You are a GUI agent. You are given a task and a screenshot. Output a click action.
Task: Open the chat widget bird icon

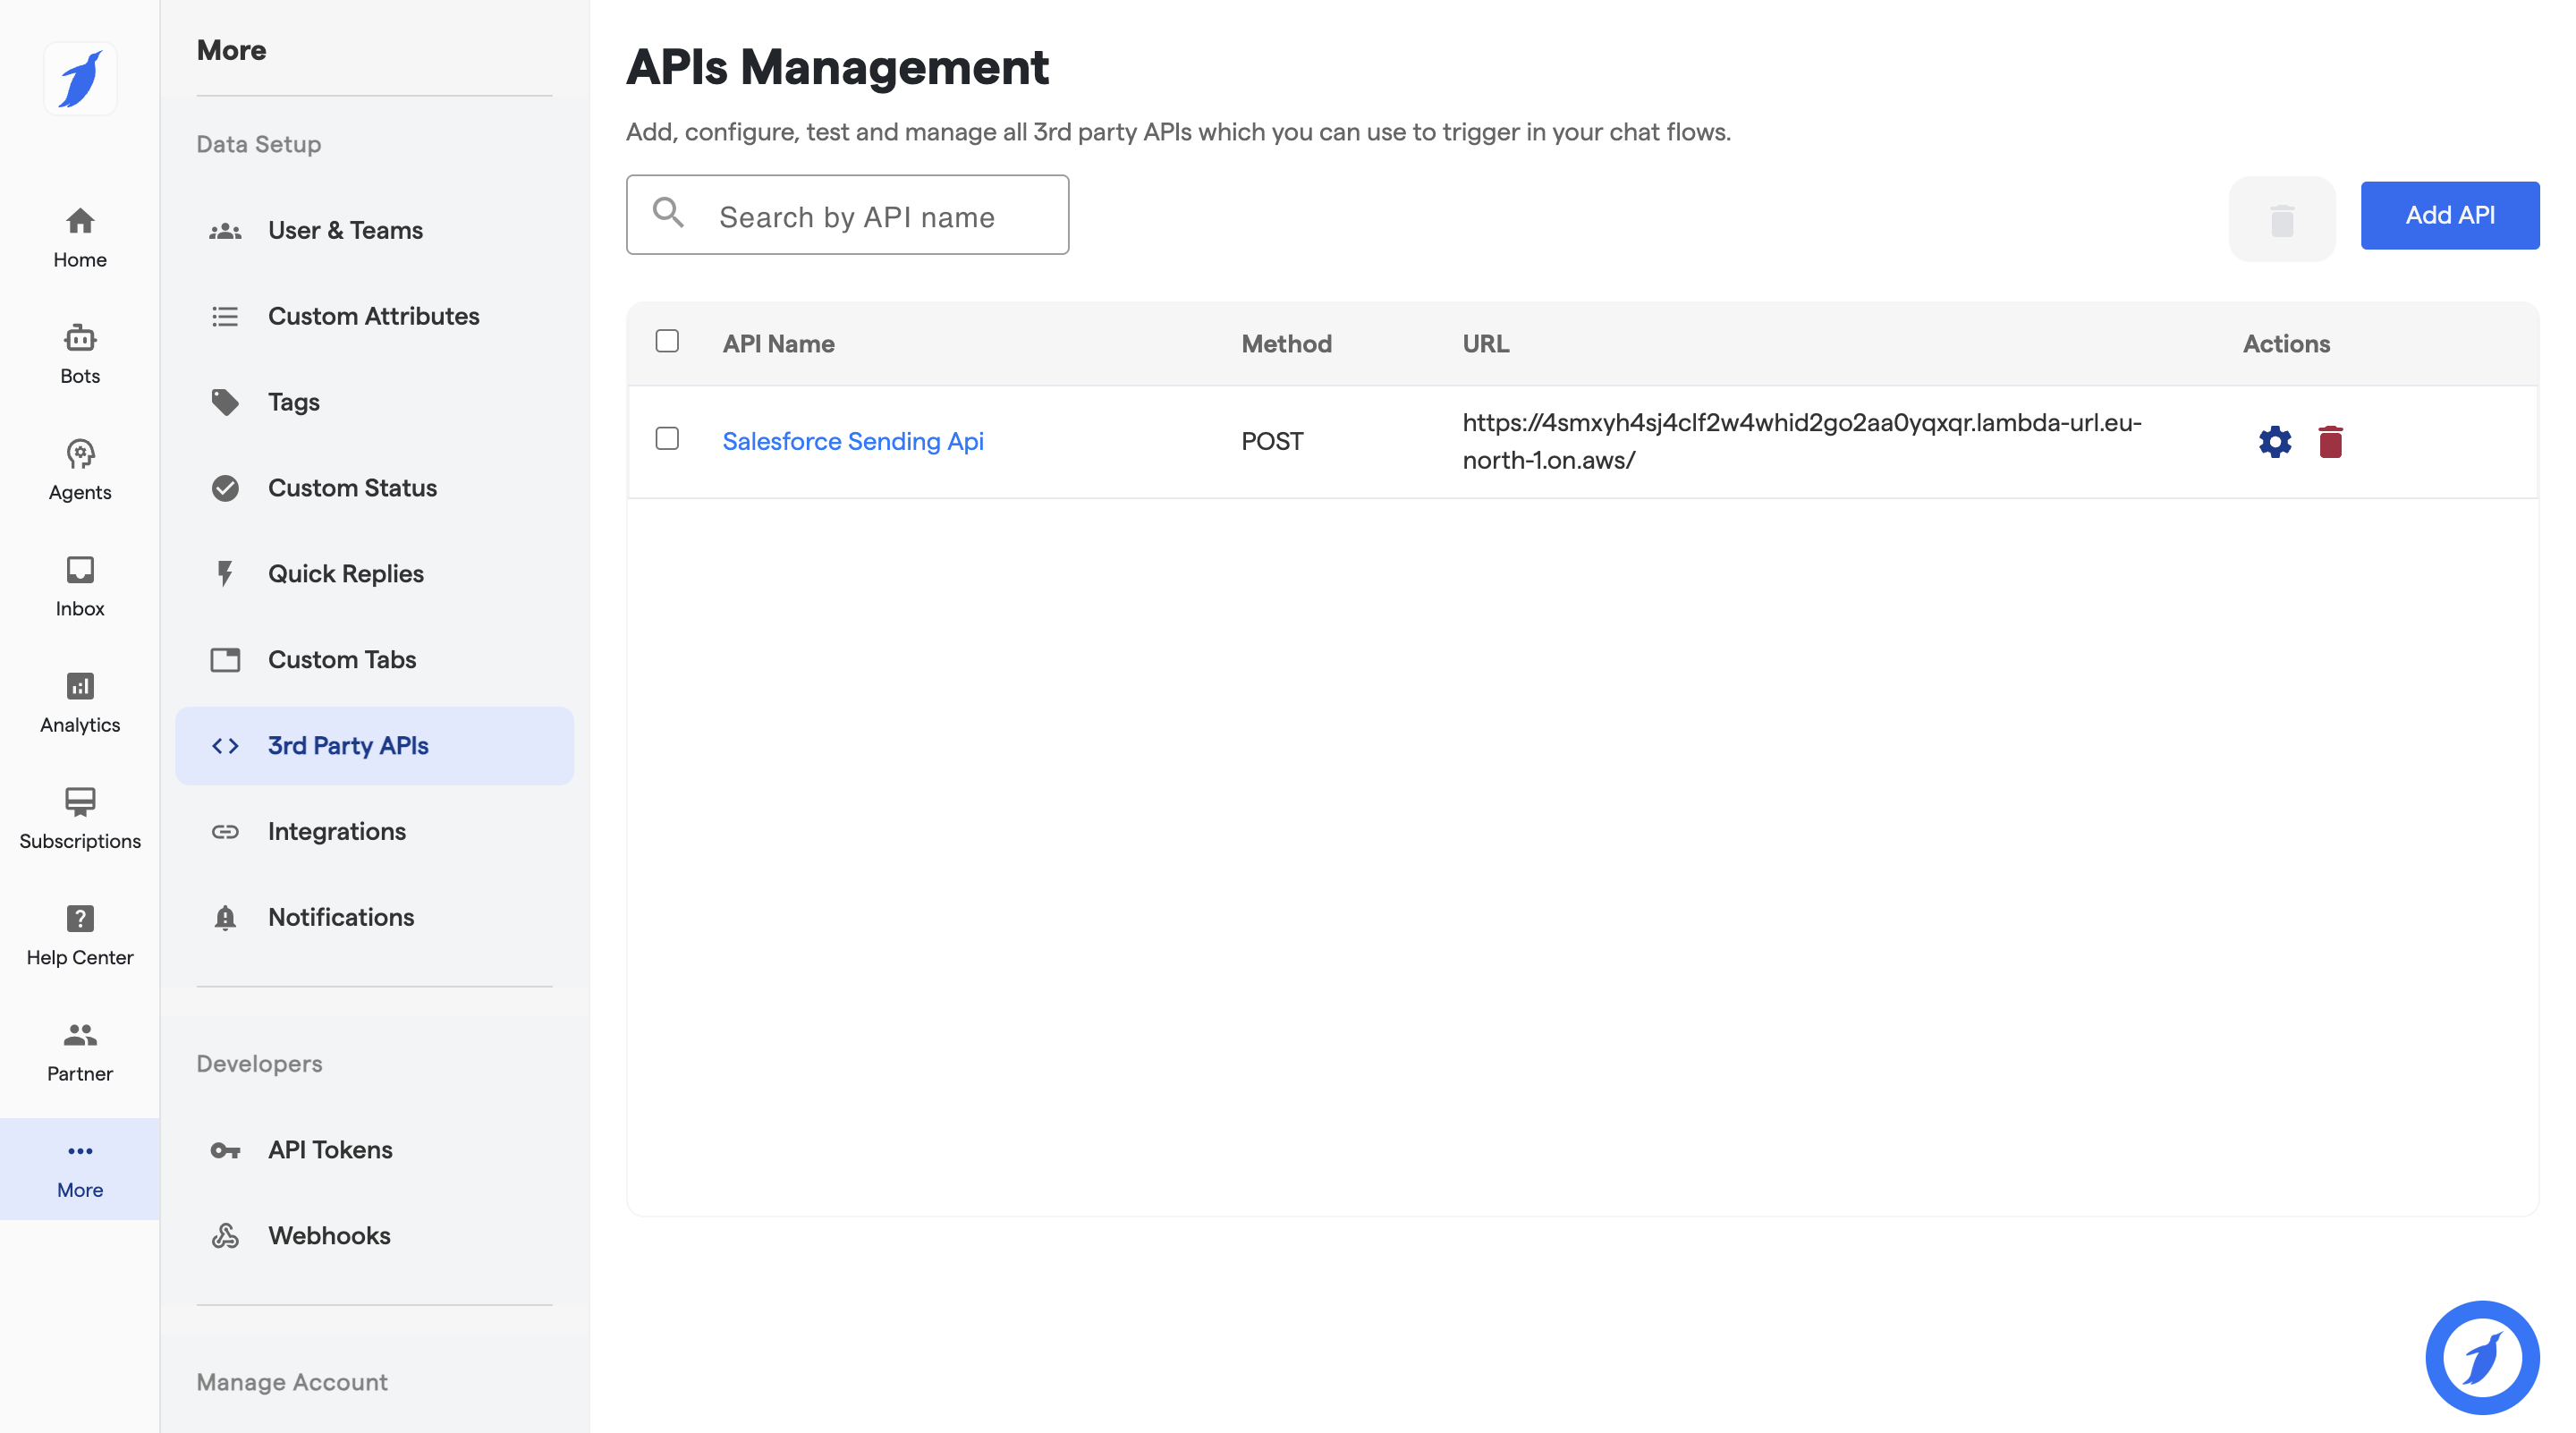click(2481, 1356)
